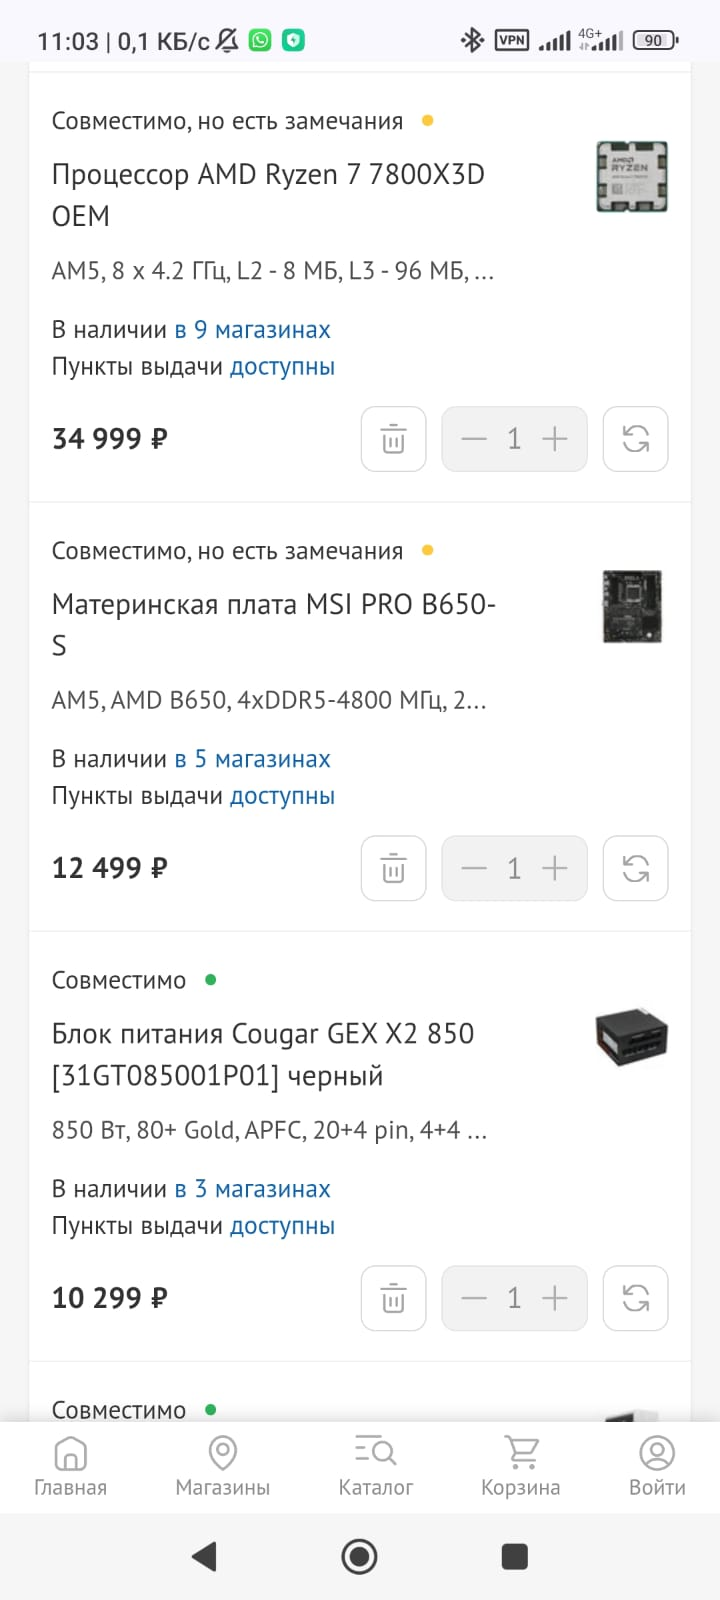720x1600 pixels.
Task: Switch to the Магазины tab
Action: pyautogui.click(x=222, y=1466)
